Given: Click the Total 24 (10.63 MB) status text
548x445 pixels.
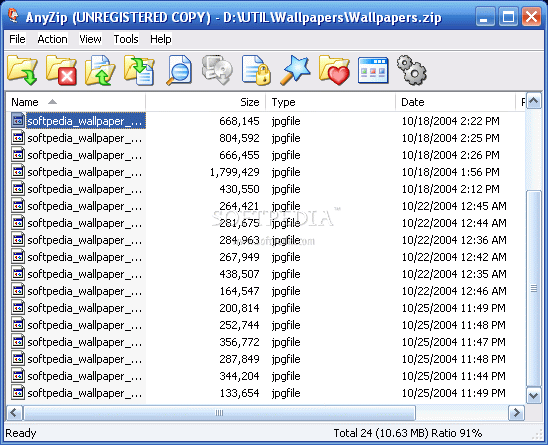Looking at the screenshot, I should [x=408, y=433].
